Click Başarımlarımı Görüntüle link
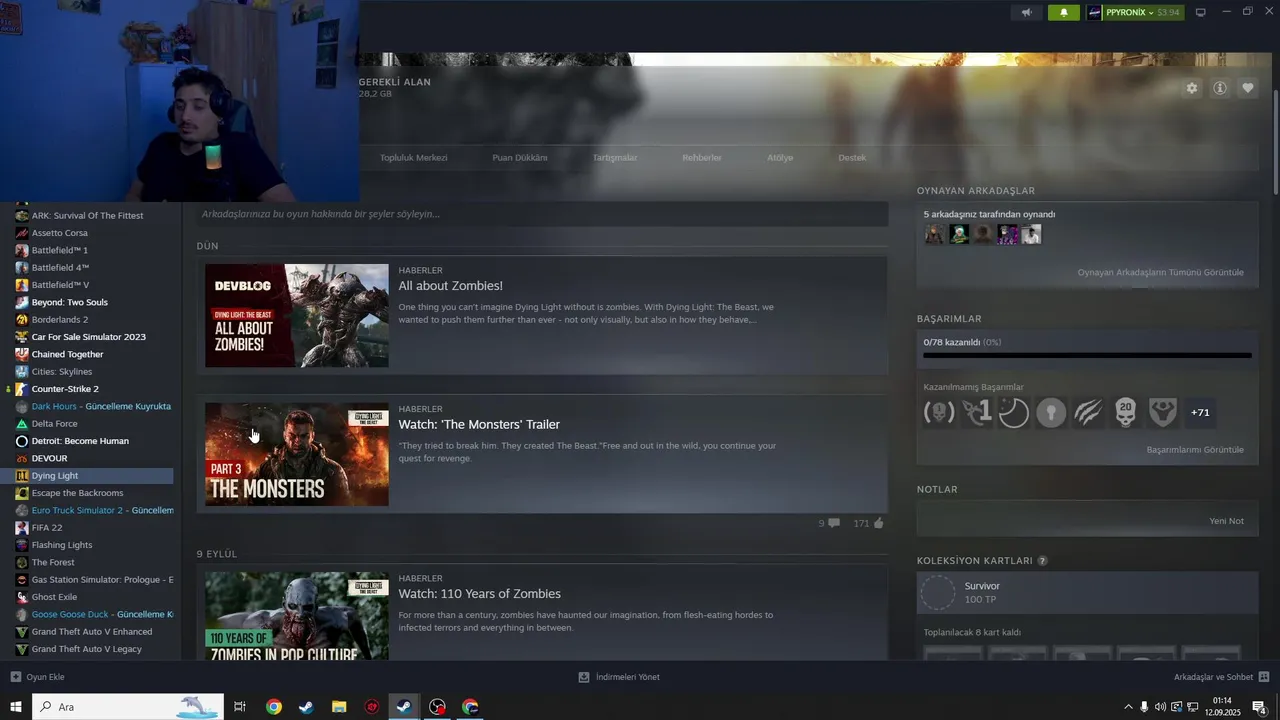The width and height of the screenshot is (1280, 720). click(1195, 450)
